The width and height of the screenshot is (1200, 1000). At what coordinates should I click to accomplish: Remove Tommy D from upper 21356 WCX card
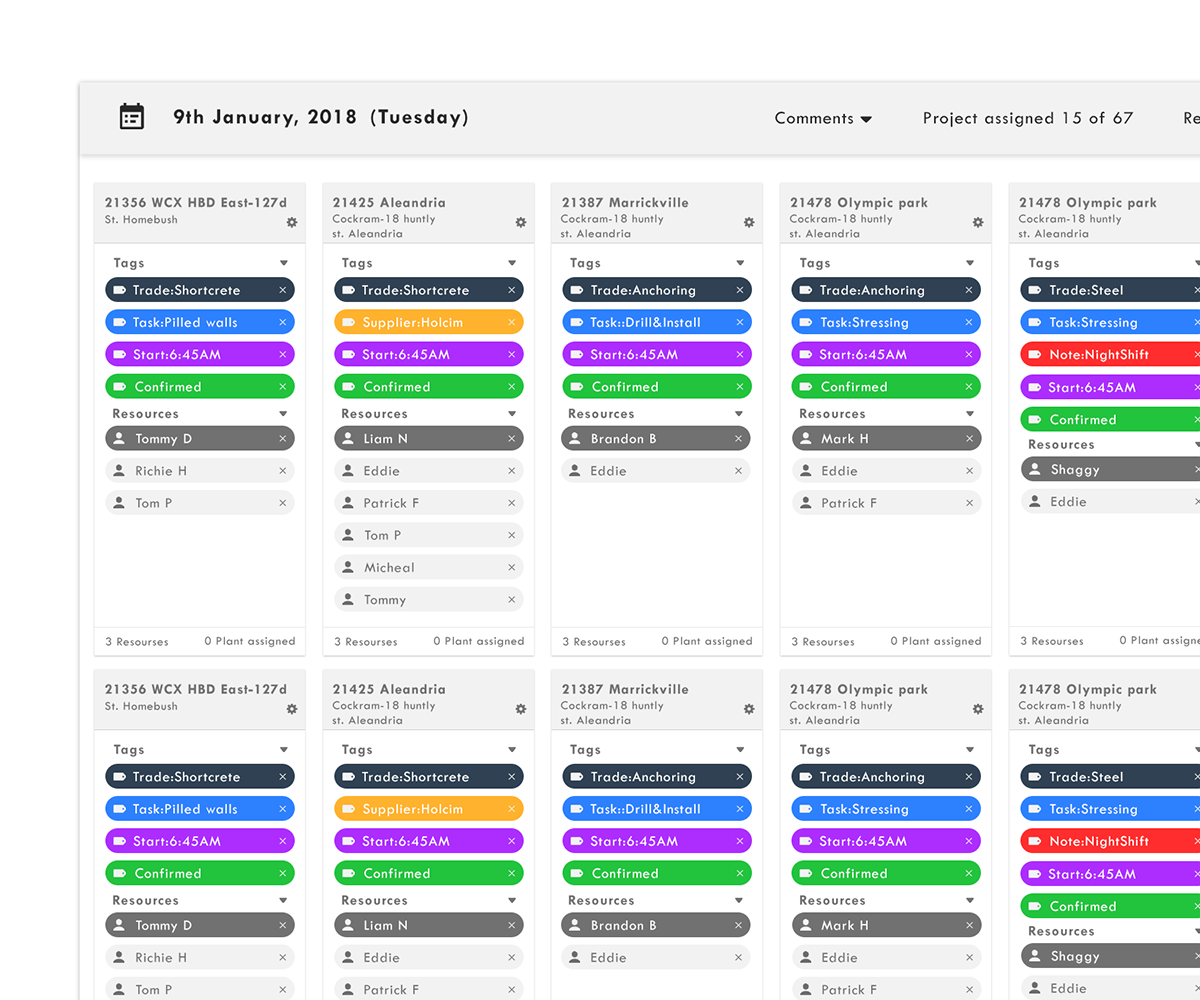[x=283, y=439]
